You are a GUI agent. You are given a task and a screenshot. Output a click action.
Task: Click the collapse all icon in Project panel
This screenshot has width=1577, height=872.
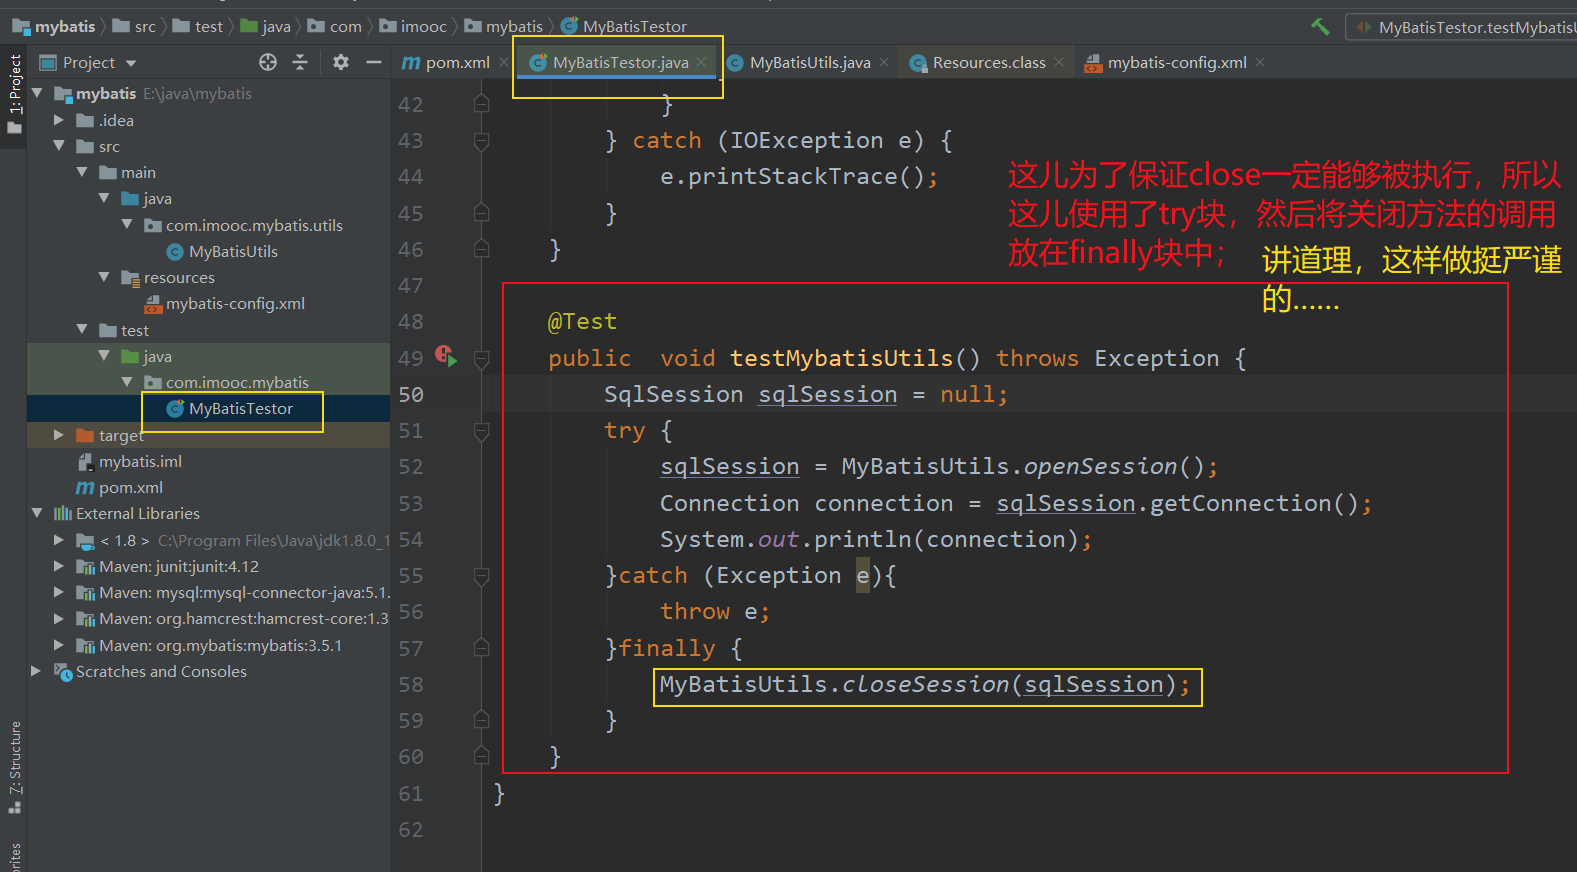(x=300, y=62)
